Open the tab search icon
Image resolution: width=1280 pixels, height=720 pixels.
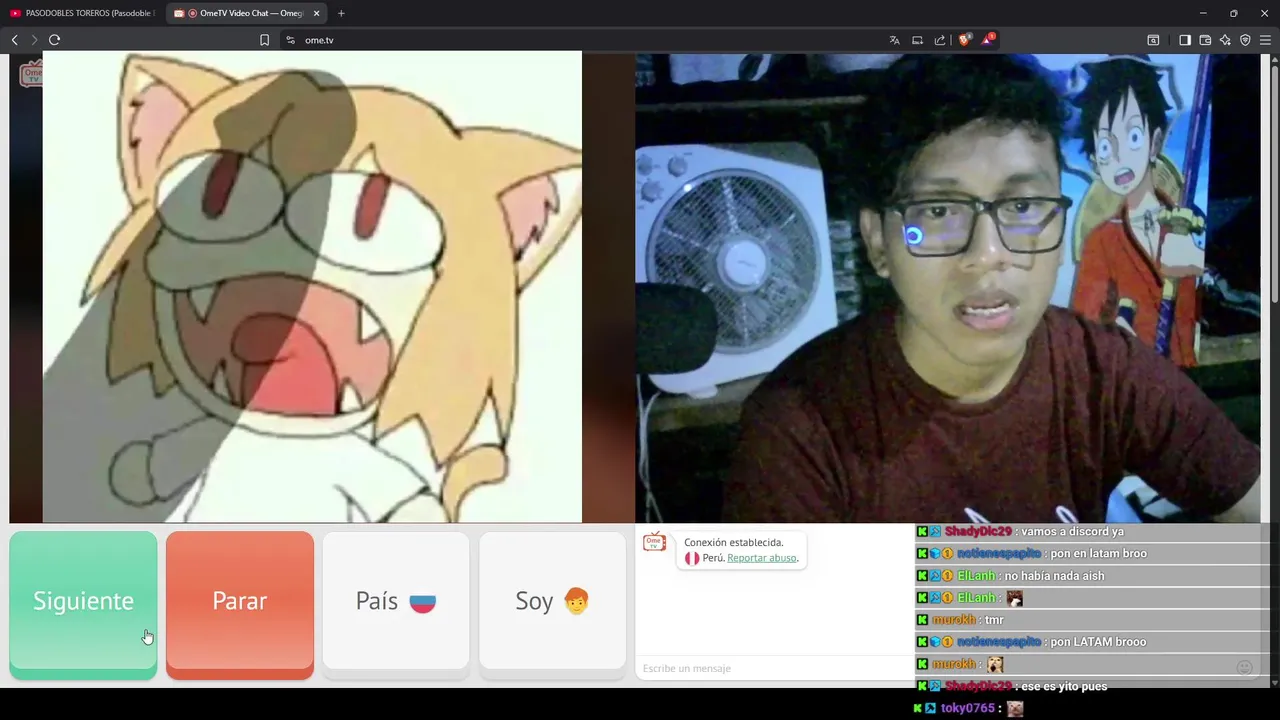tap(1153, 40)
